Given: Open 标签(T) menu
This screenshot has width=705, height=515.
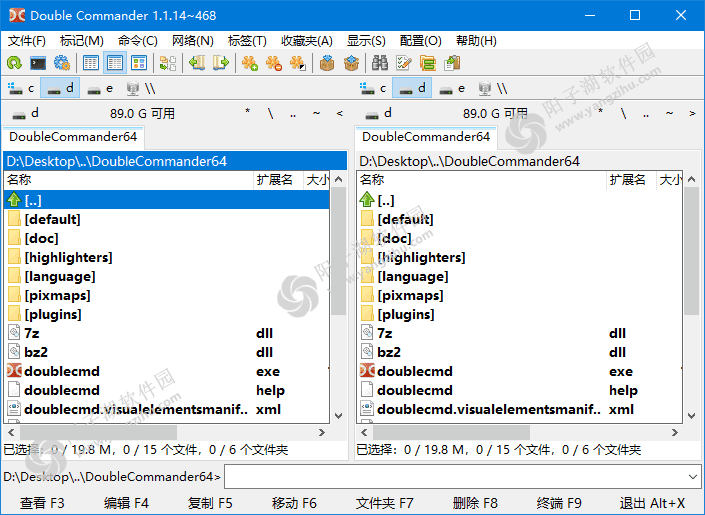Looking at the screenshot, I should (x=247, y=41).
